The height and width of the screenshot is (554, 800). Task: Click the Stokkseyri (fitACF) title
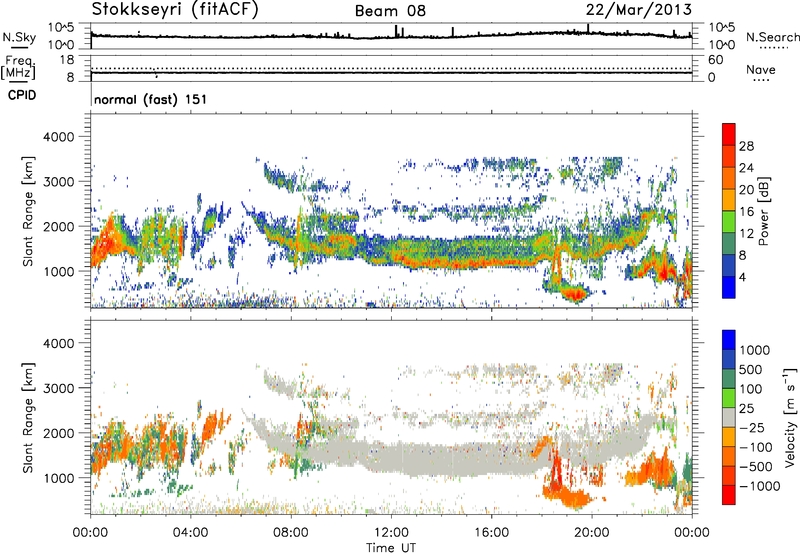(x=175, y=10)
